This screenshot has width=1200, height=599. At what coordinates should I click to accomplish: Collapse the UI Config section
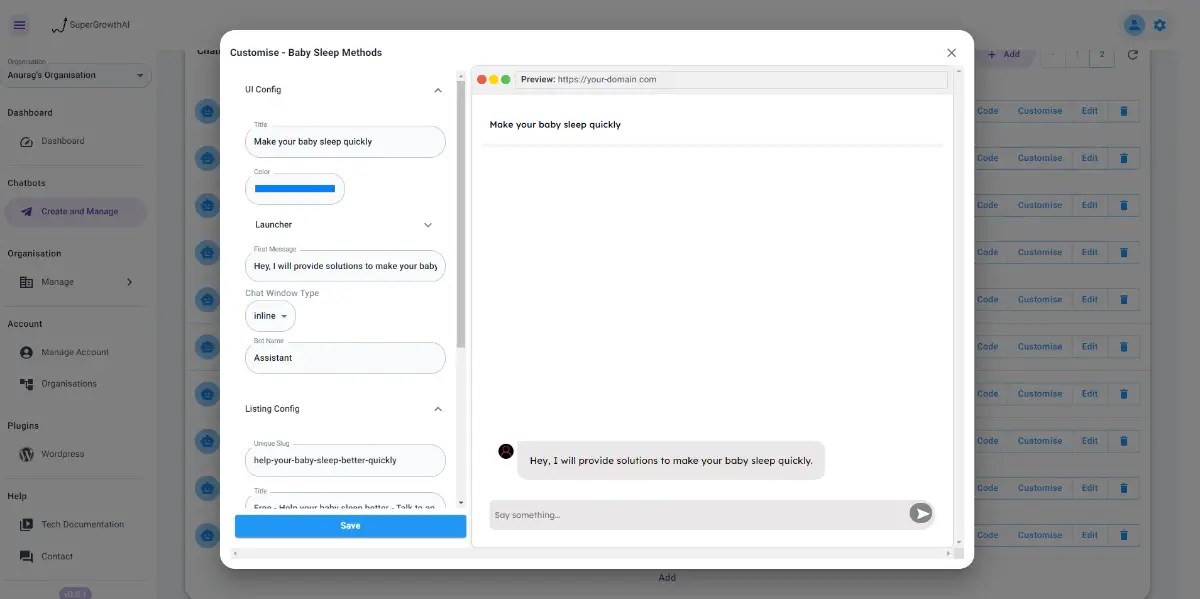437,90
